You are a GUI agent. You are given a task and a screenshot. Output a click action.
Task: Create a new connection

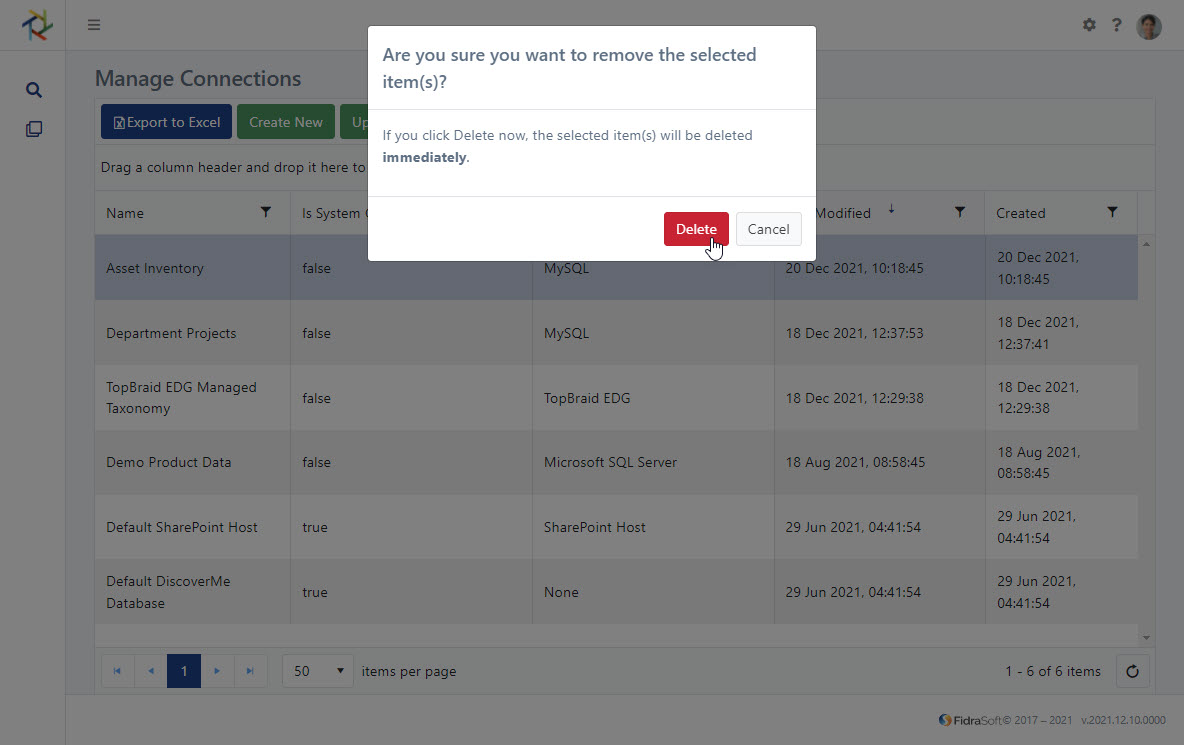click(x=285, y=121)
